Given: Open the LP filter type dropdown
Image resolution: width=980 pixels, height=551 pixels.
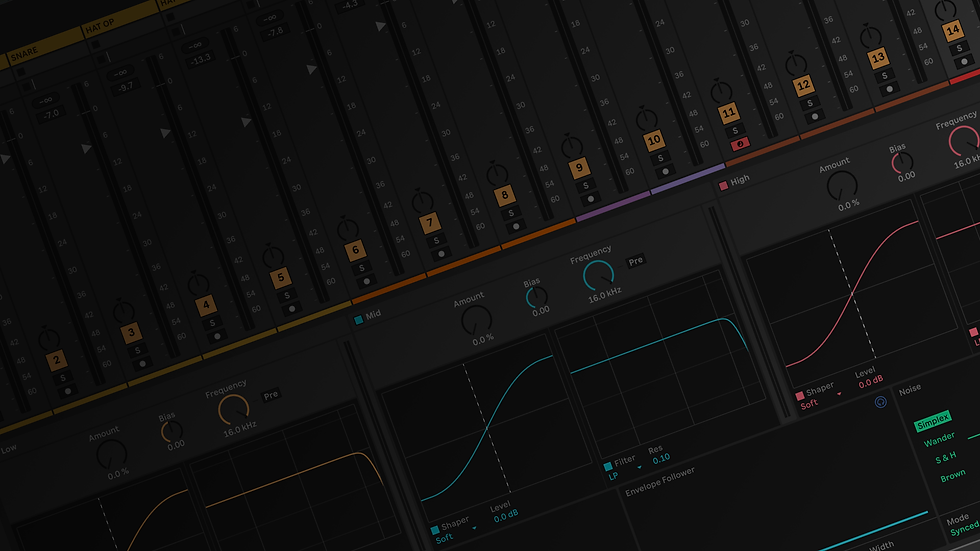Looking at the screenshot, I should (x=625, y=472).
